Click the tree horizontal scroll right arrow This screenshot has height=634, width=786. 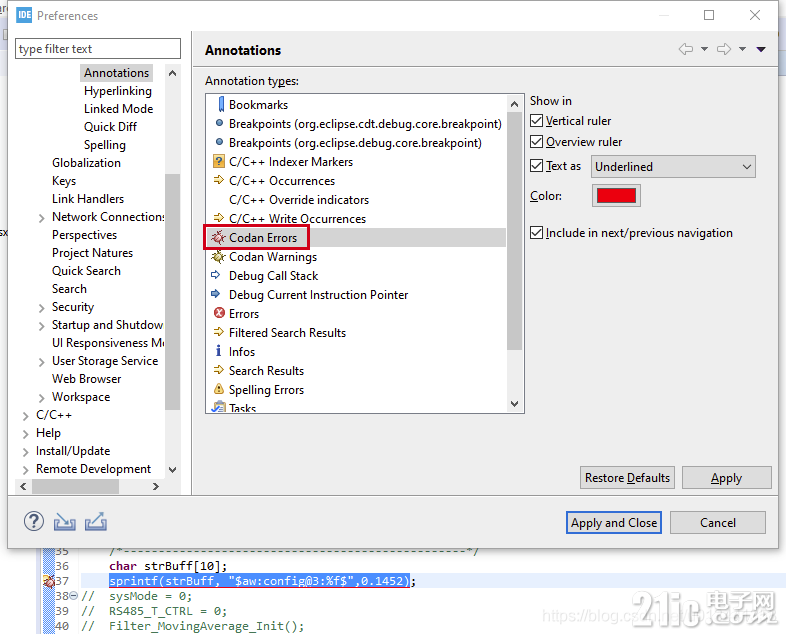pos(156,486)
